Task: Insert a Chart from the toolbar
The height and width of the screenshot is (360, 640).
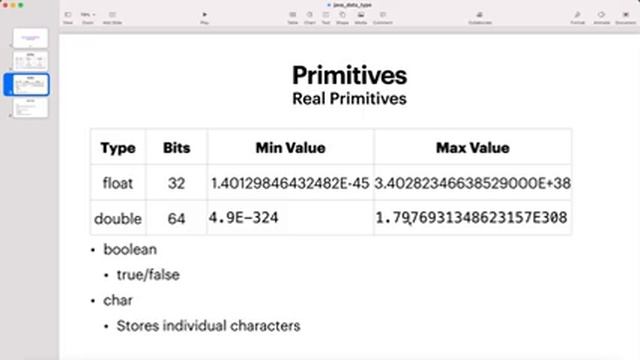Action: pyautogui.click(x=310, y=18)
